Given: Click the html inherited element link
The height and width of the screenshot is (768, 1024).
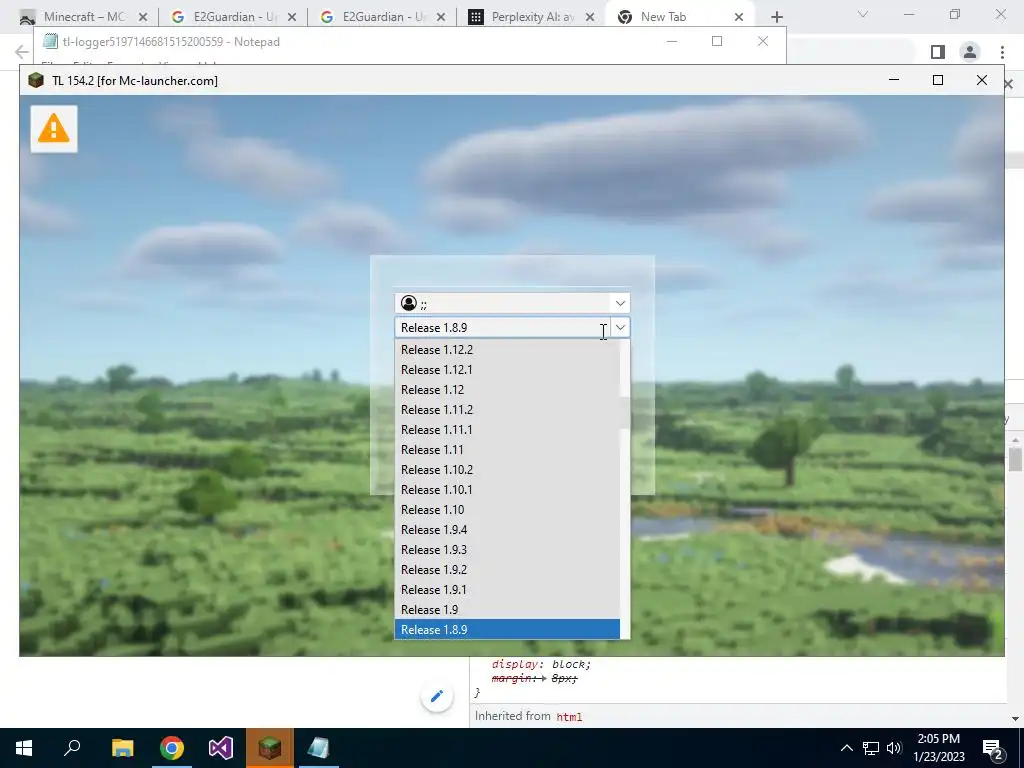Looking at the screenshot, I should tap(569, 716).
